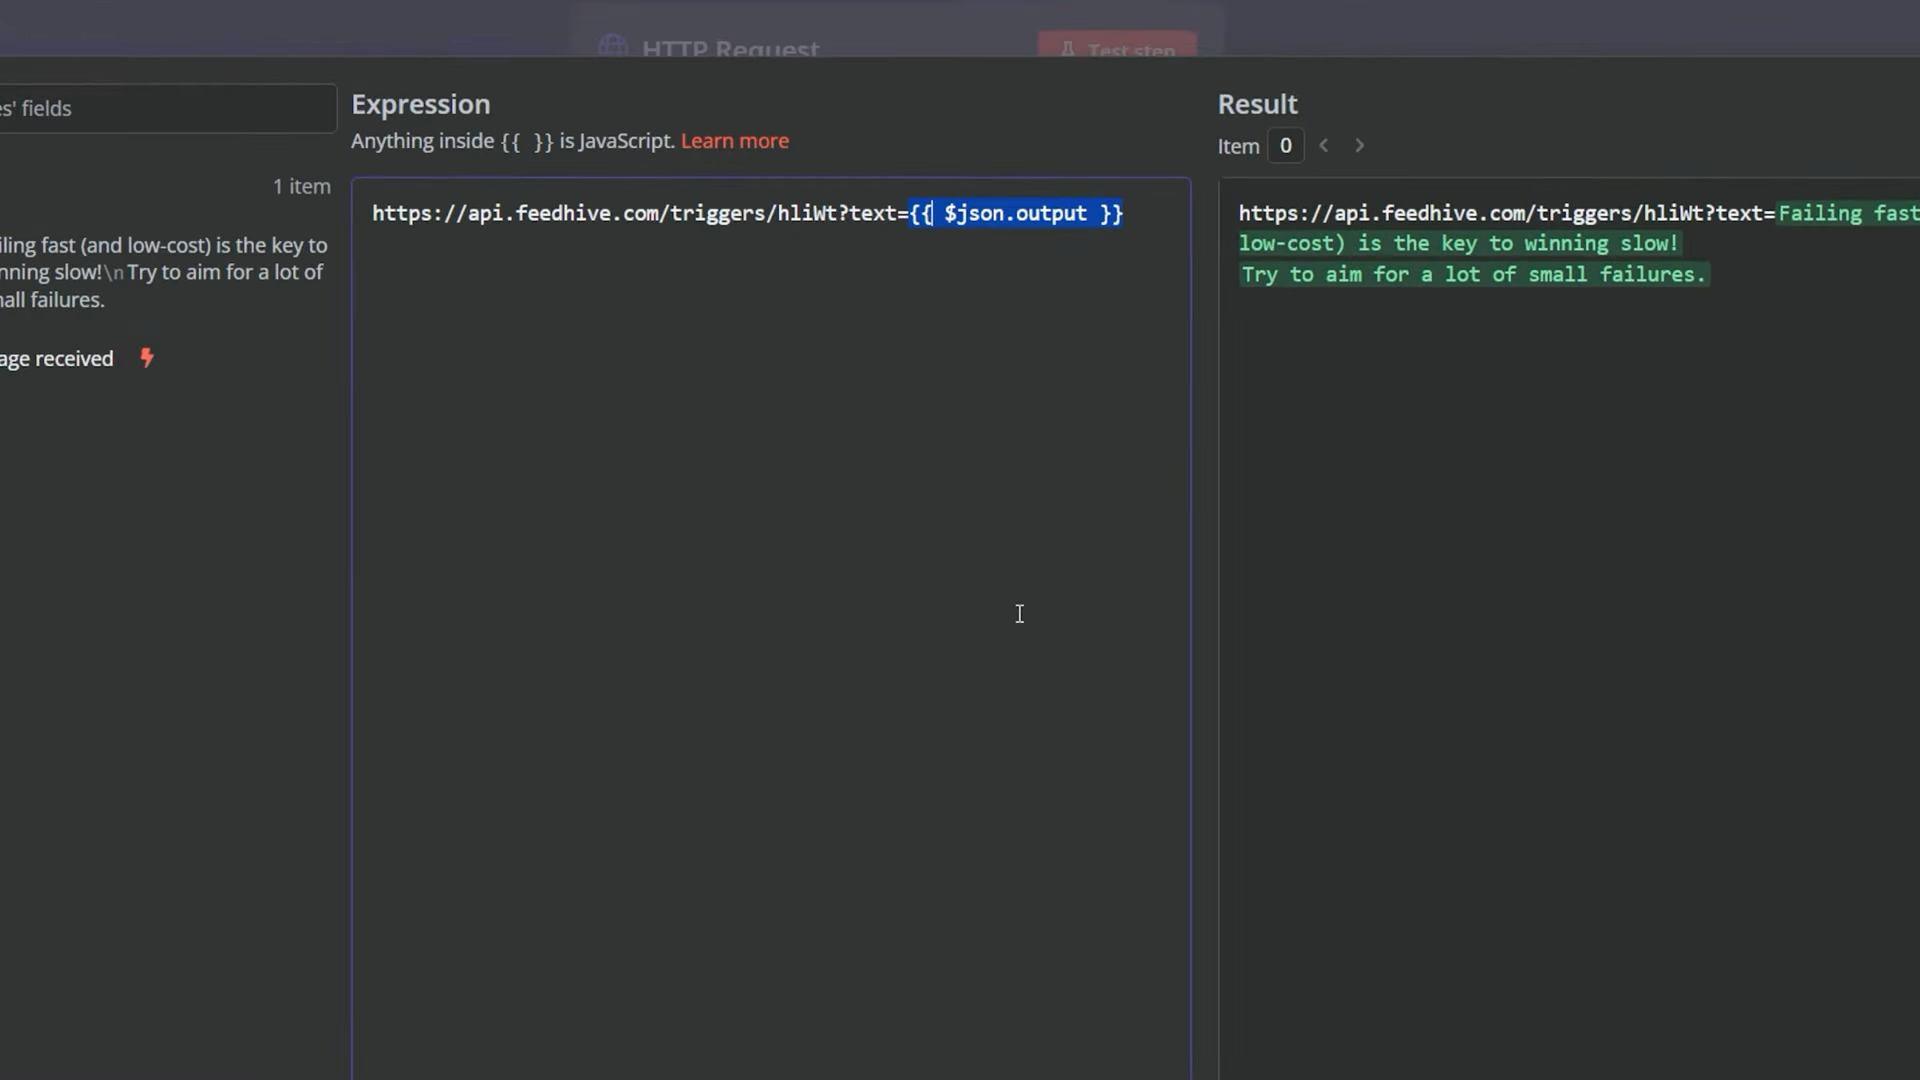Click the red lightning bolt trigger icon
The image size is (1920, 1080).
click(147, 358)
